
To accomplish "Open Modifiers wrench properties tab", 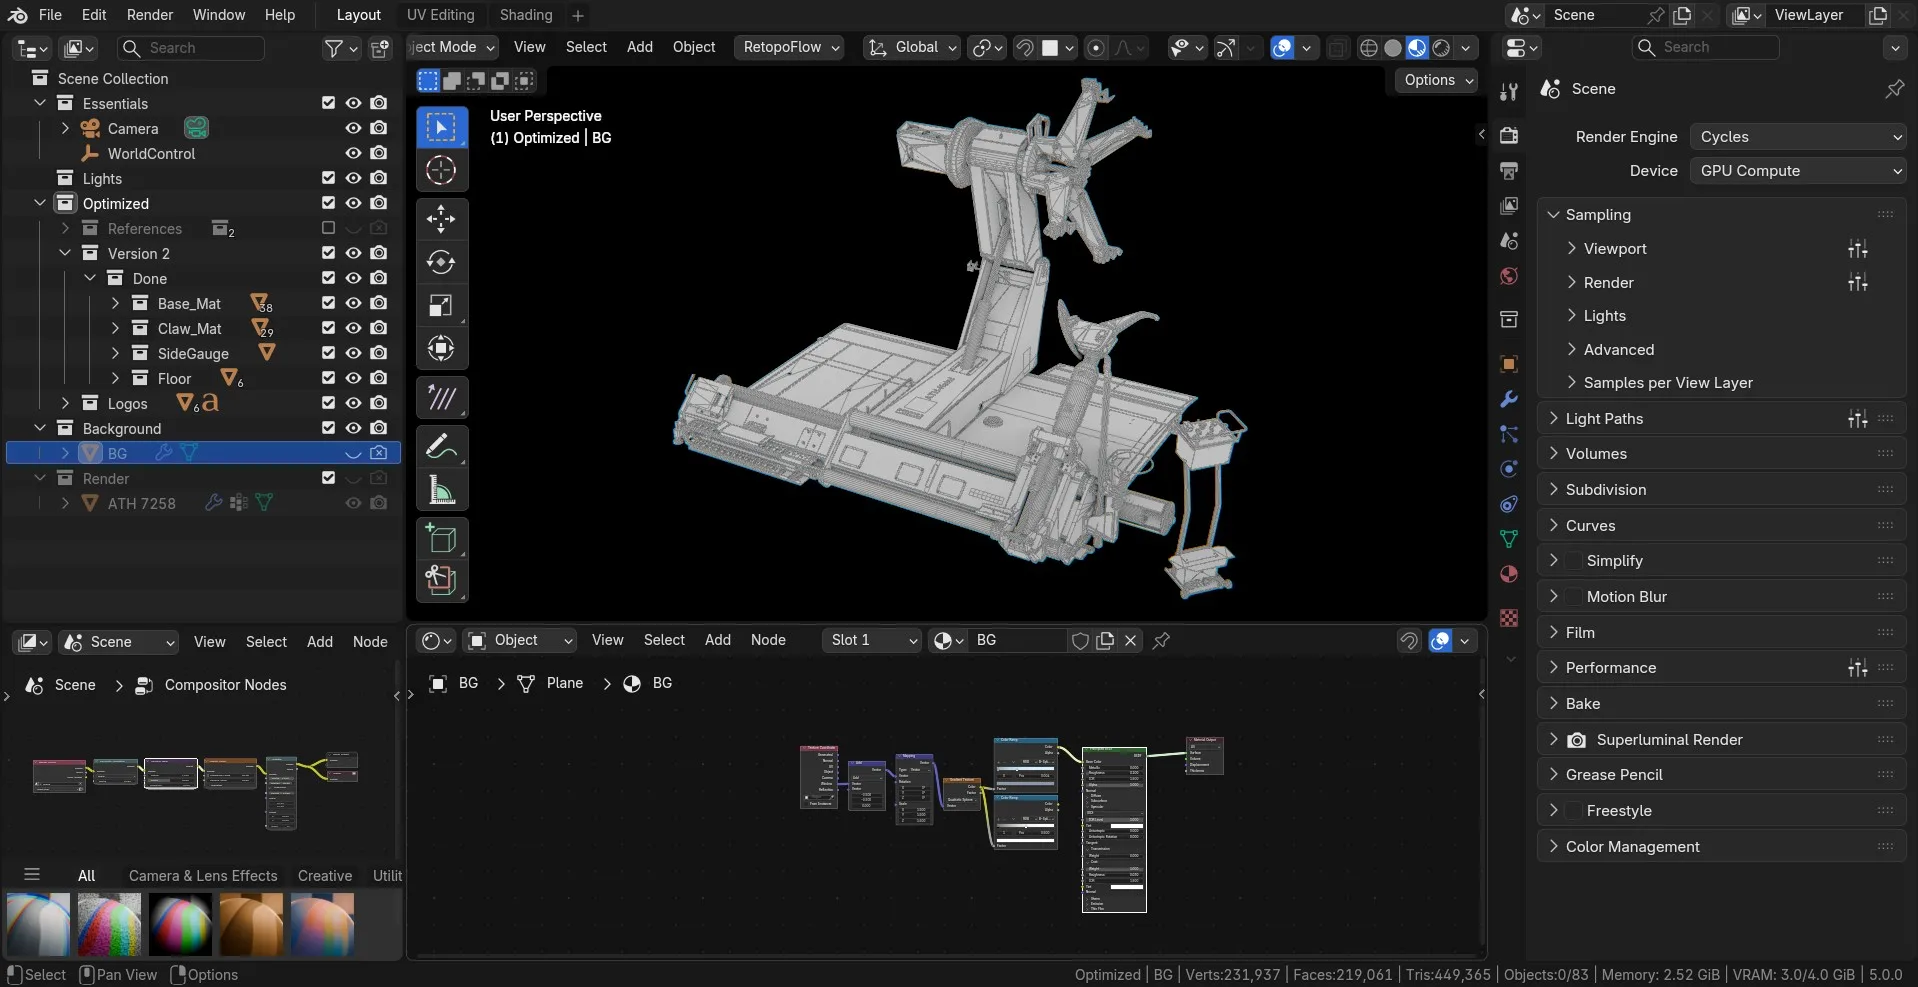I will [1509, 399].
